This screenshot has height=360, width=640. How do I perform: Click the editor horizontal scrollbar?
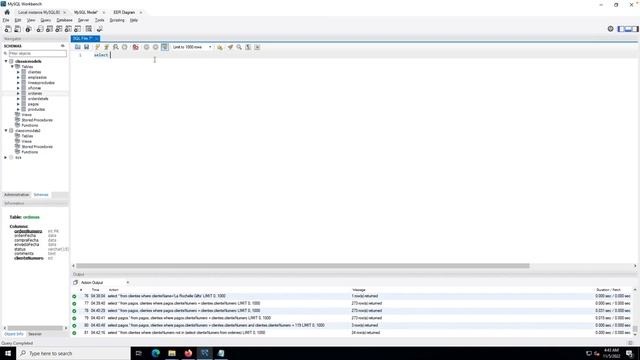point(303,266)
